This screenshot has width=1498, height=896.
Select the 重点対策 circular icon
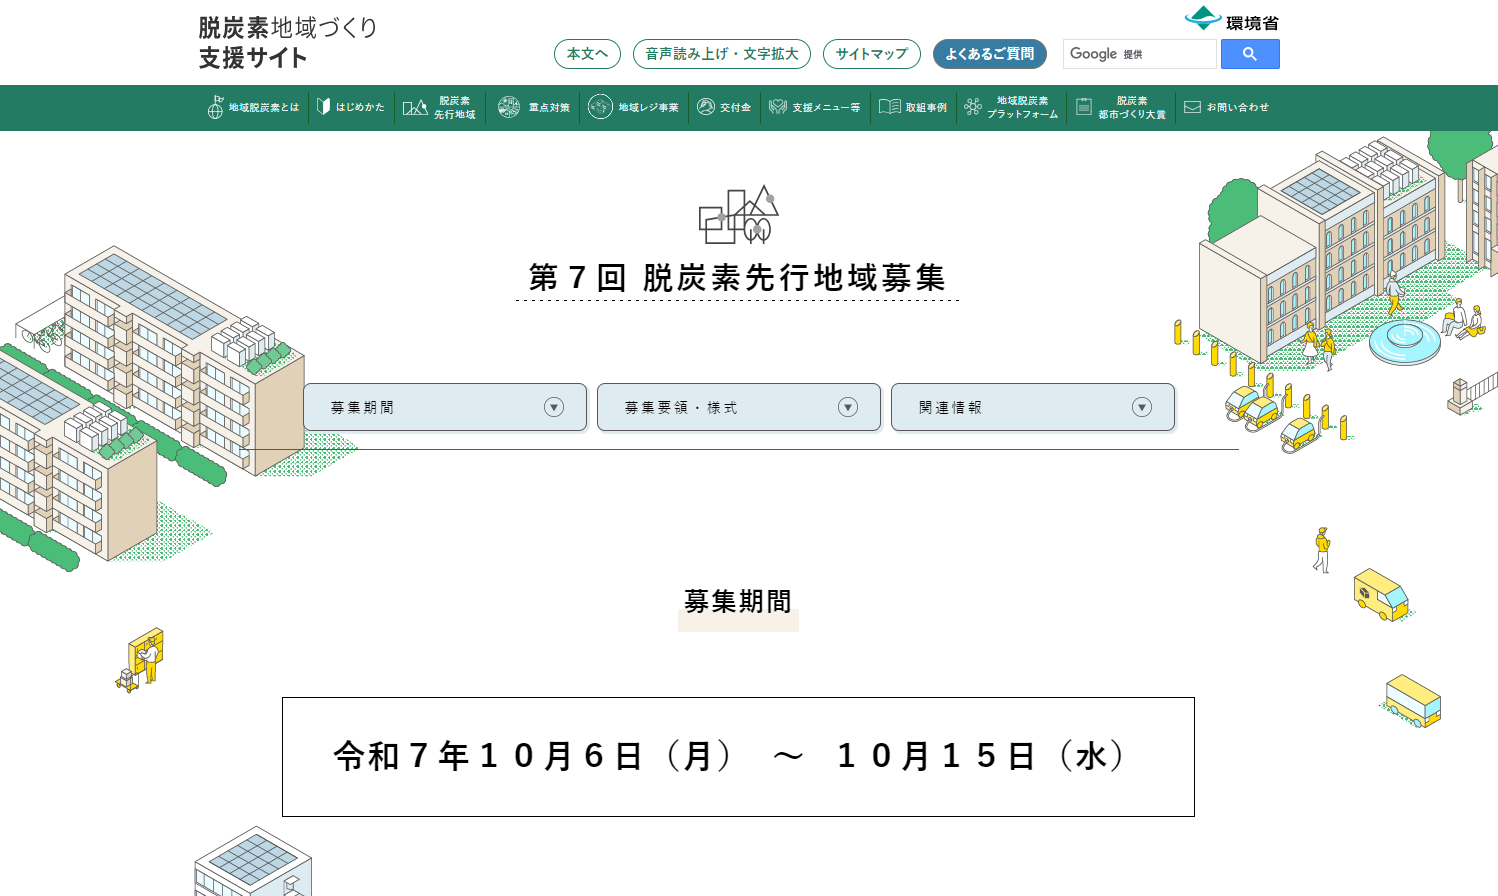(x=509, y=107)
